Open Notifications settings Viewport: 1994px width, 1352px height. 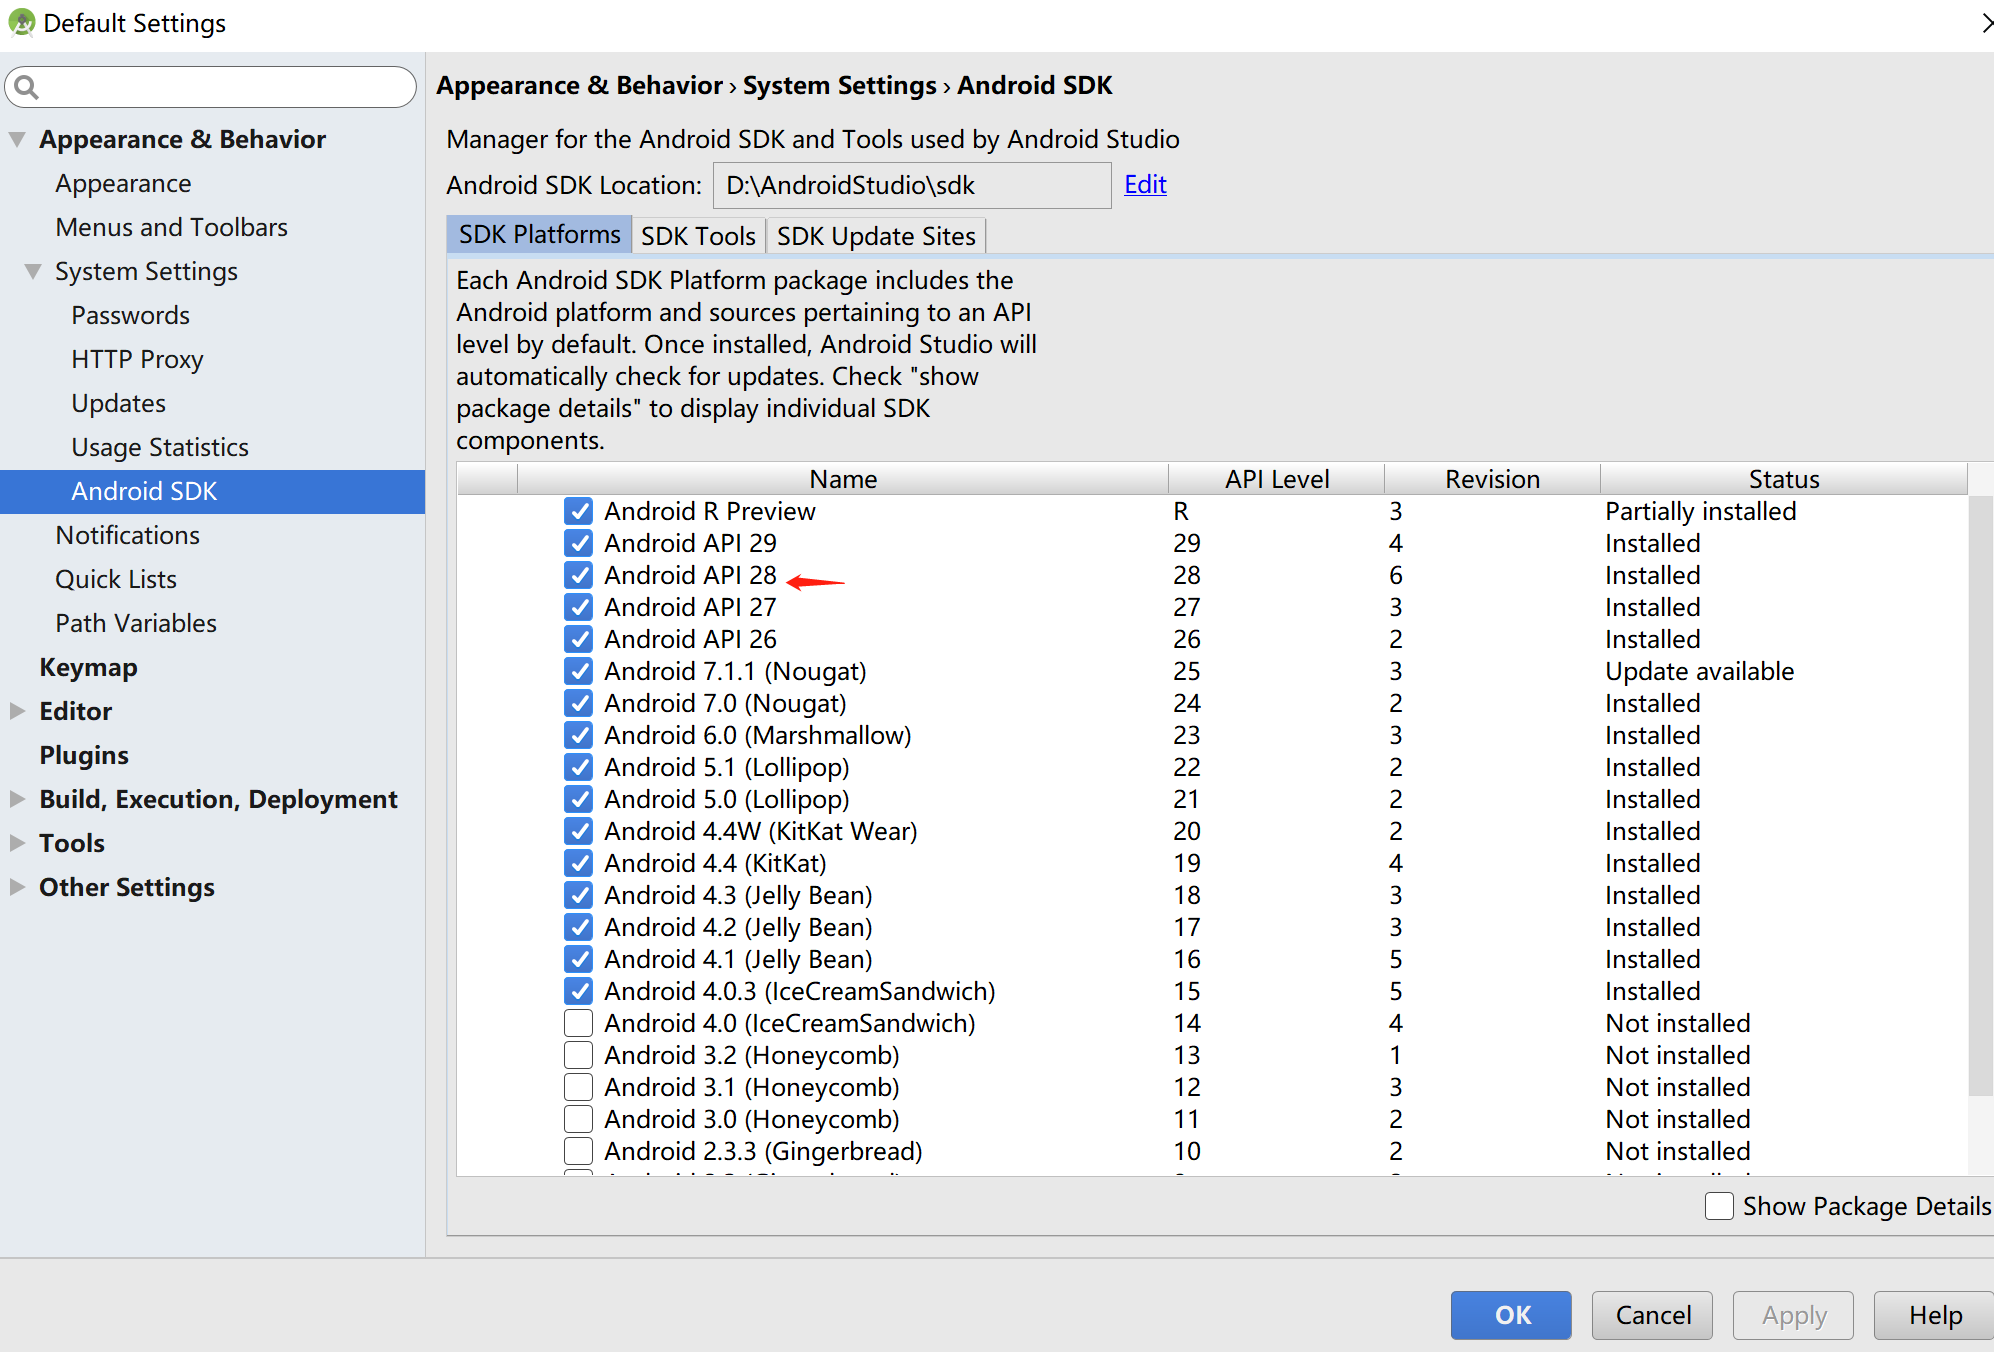(x=127, y=535)
